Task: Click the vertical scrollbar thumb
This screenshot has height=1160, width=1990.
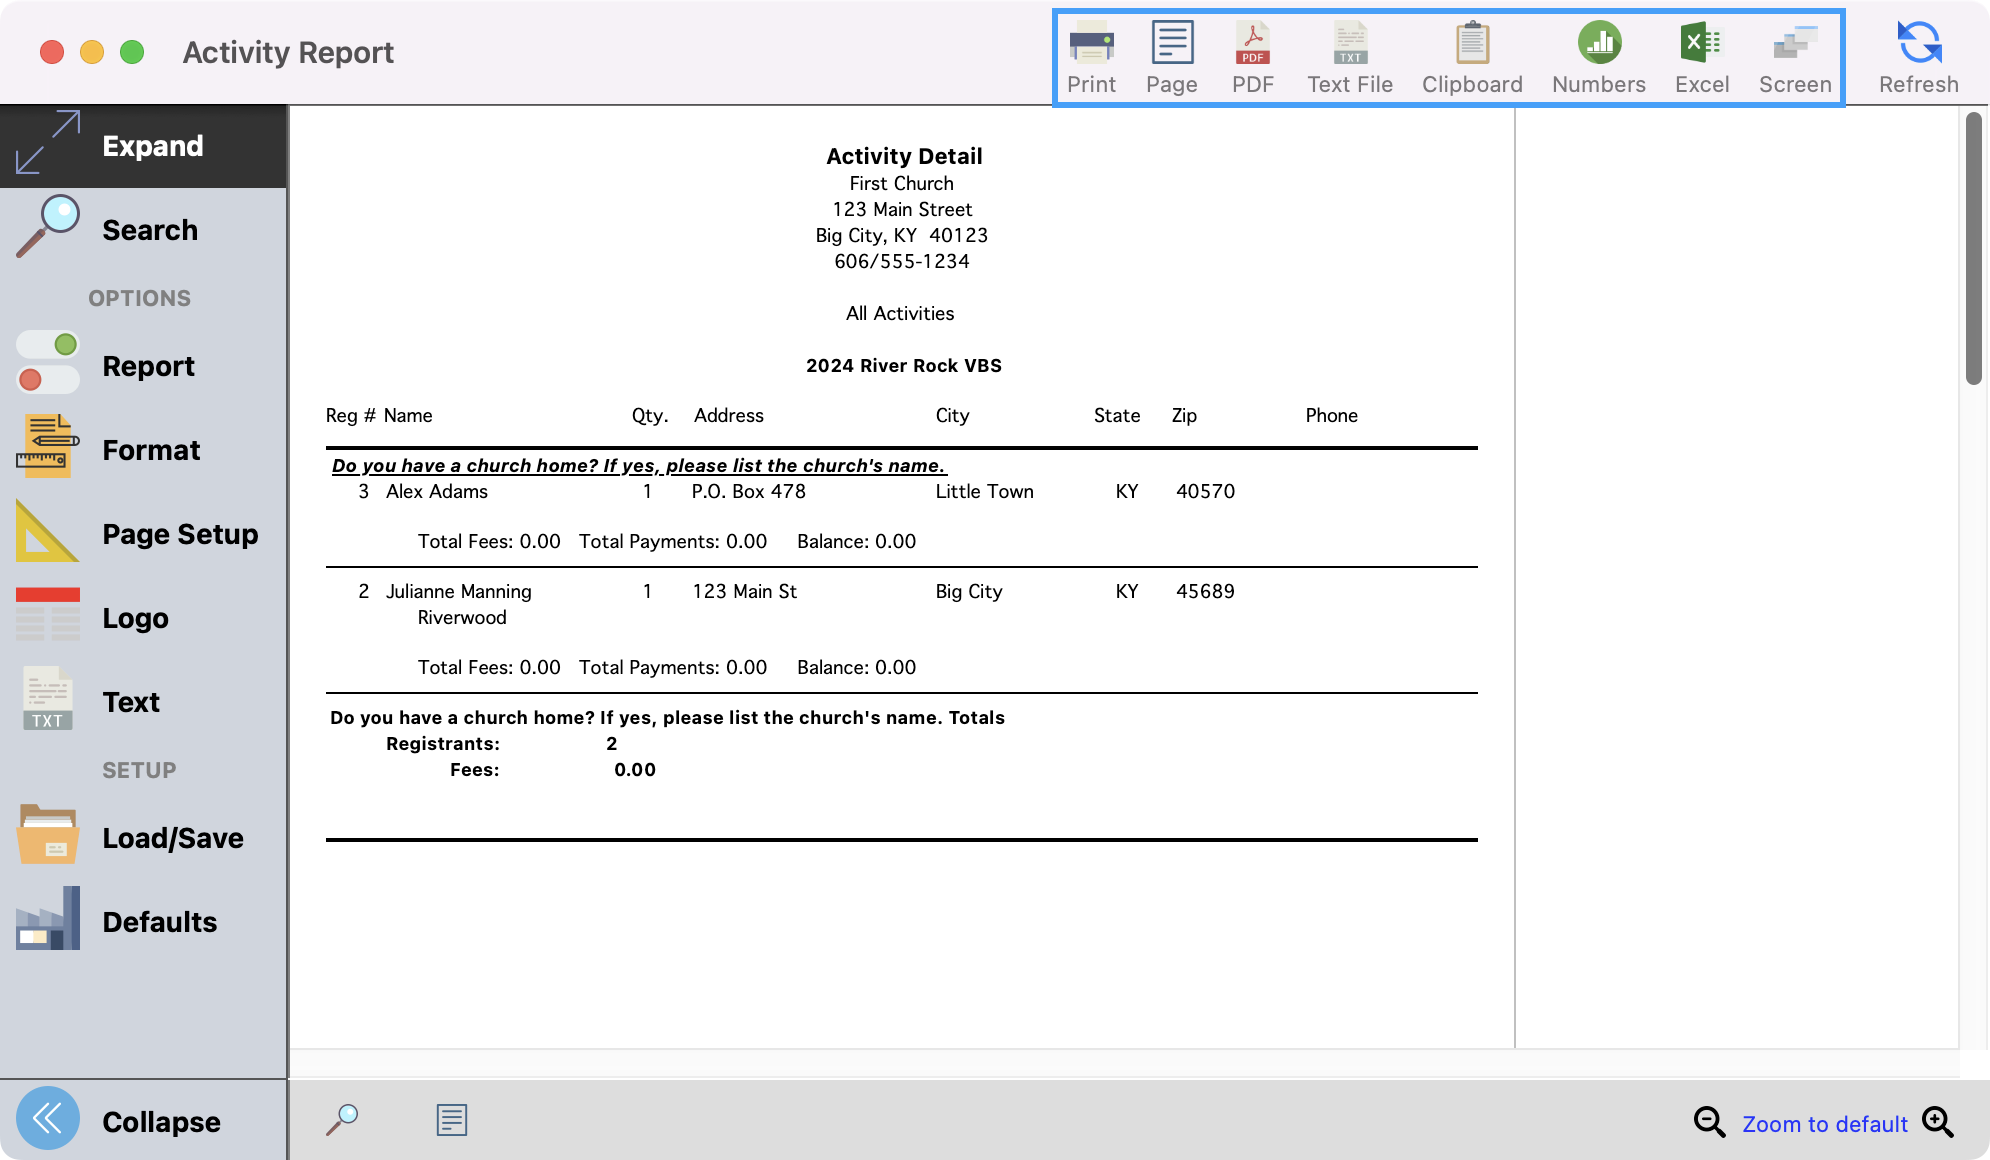Action: click(x=1973, y=250)
